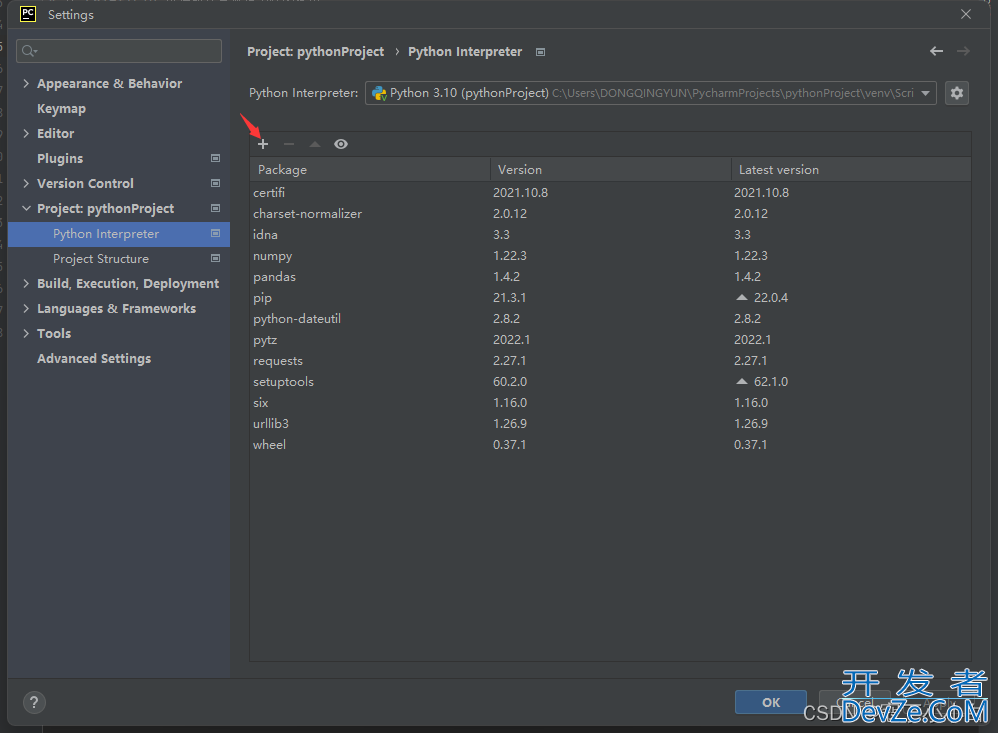The height and width of the screenshot is (733, 998).
Task: Select the pytz package row
Action: pos(610,340)
